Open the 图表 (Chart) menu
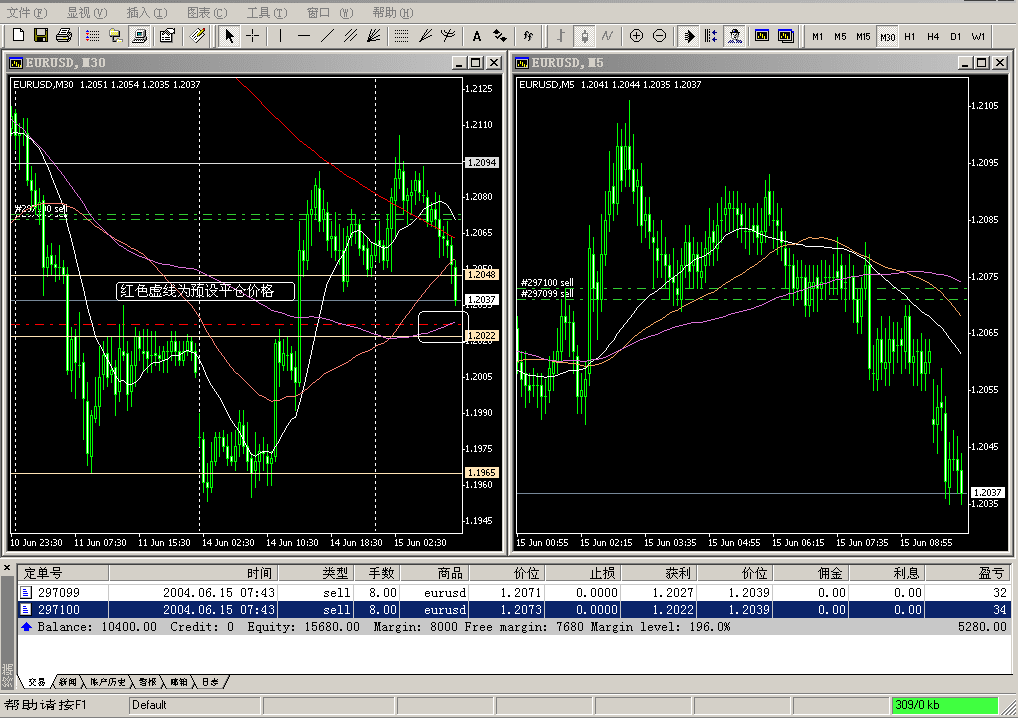1018x718 pixels. pos(205,12)
